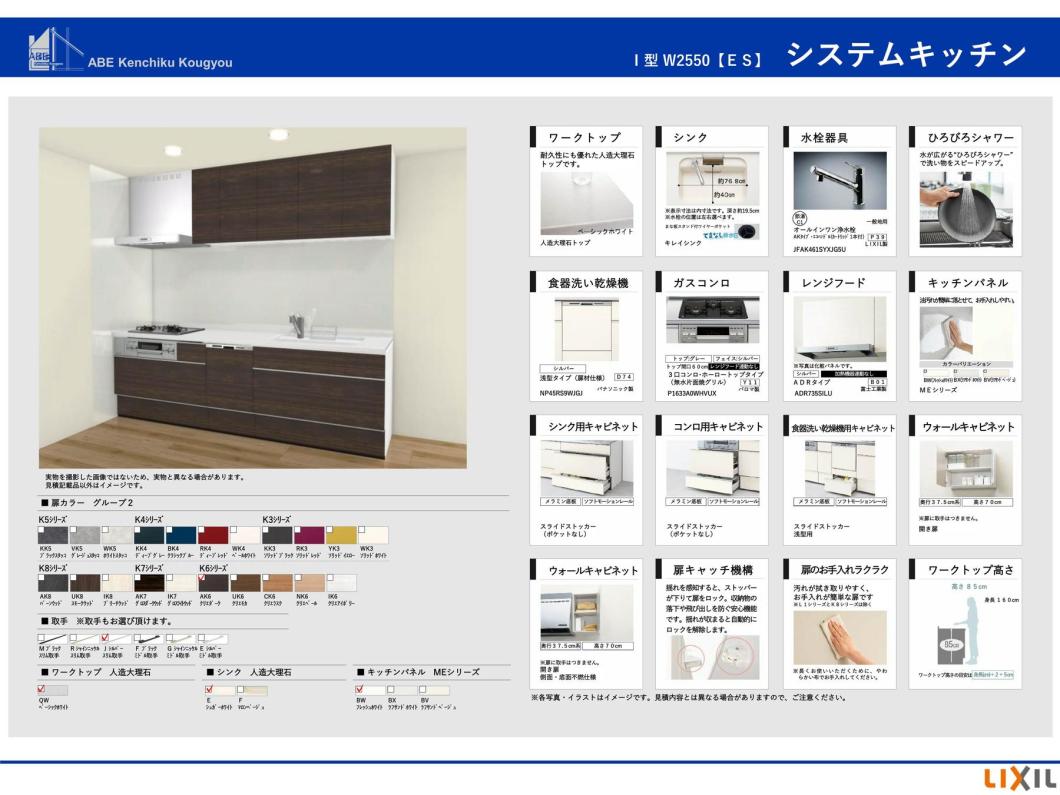The width and height of the screenshot is (1060, 795).
Task: Select the ワークトップ feature card image
Action: point(586,203)
